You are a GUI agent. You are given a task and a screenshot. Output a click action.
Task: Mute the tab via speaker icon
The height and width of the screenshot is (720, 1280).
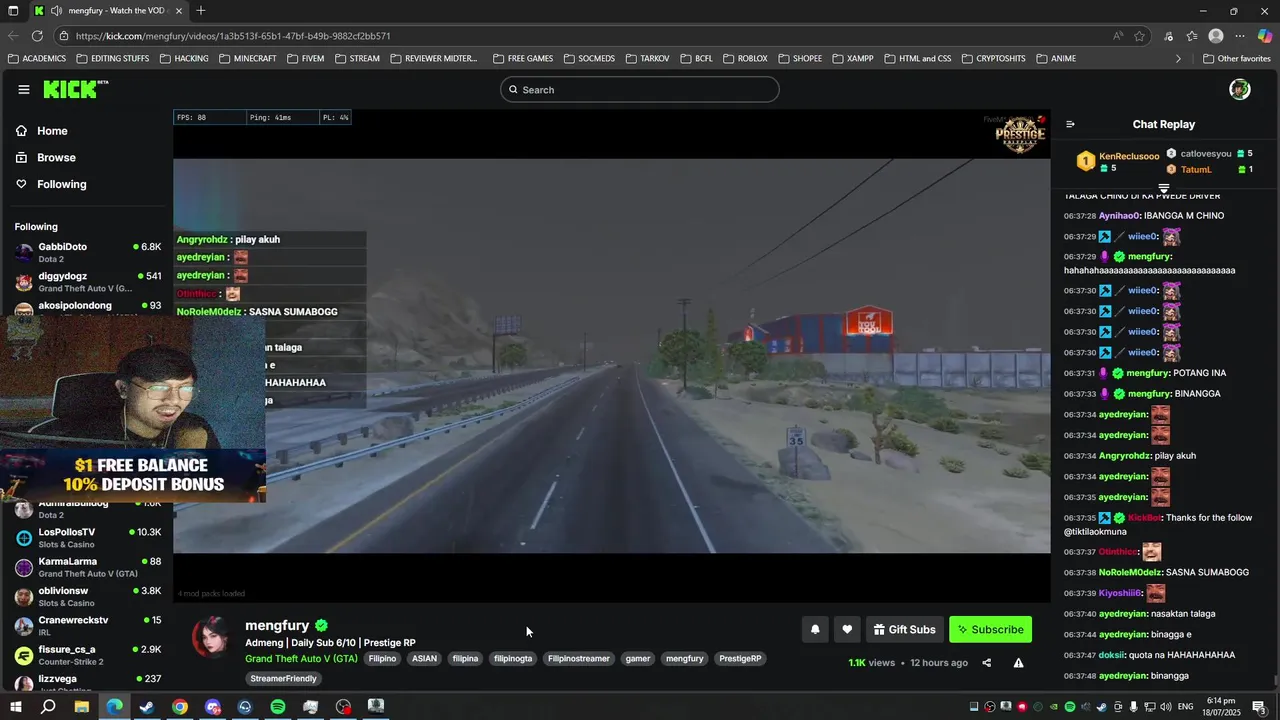(x=56, y=11)
